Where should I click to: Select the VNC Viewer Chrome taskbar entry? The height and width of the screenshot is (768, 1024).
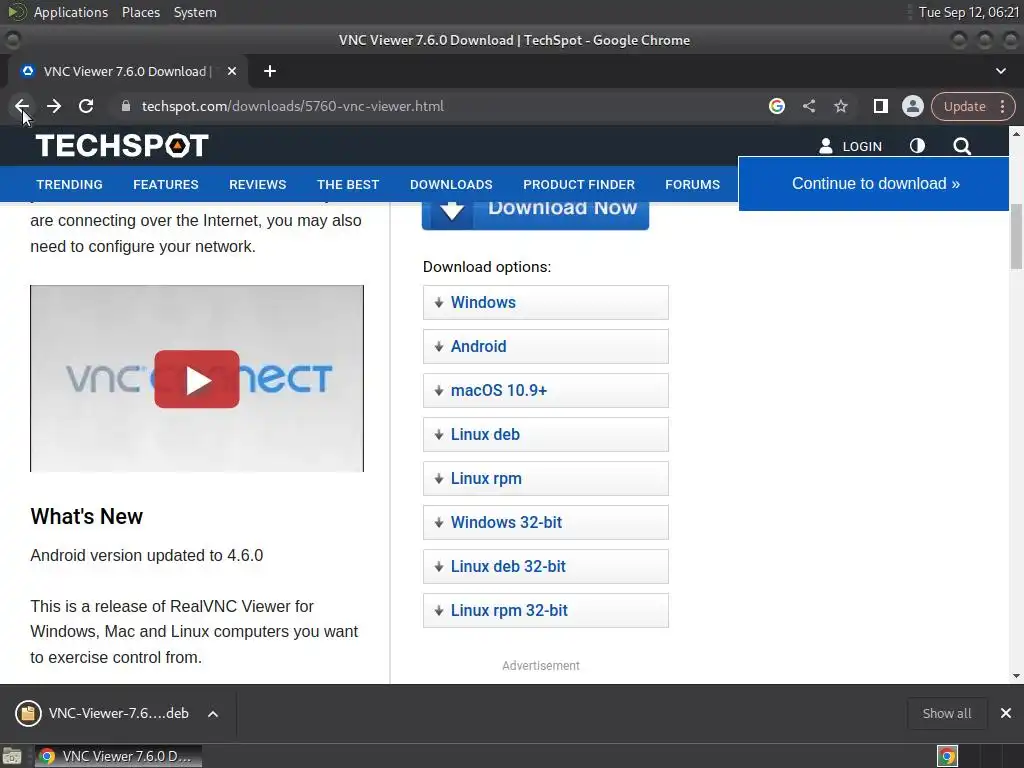pyautogui.click(x=118, y=756)
